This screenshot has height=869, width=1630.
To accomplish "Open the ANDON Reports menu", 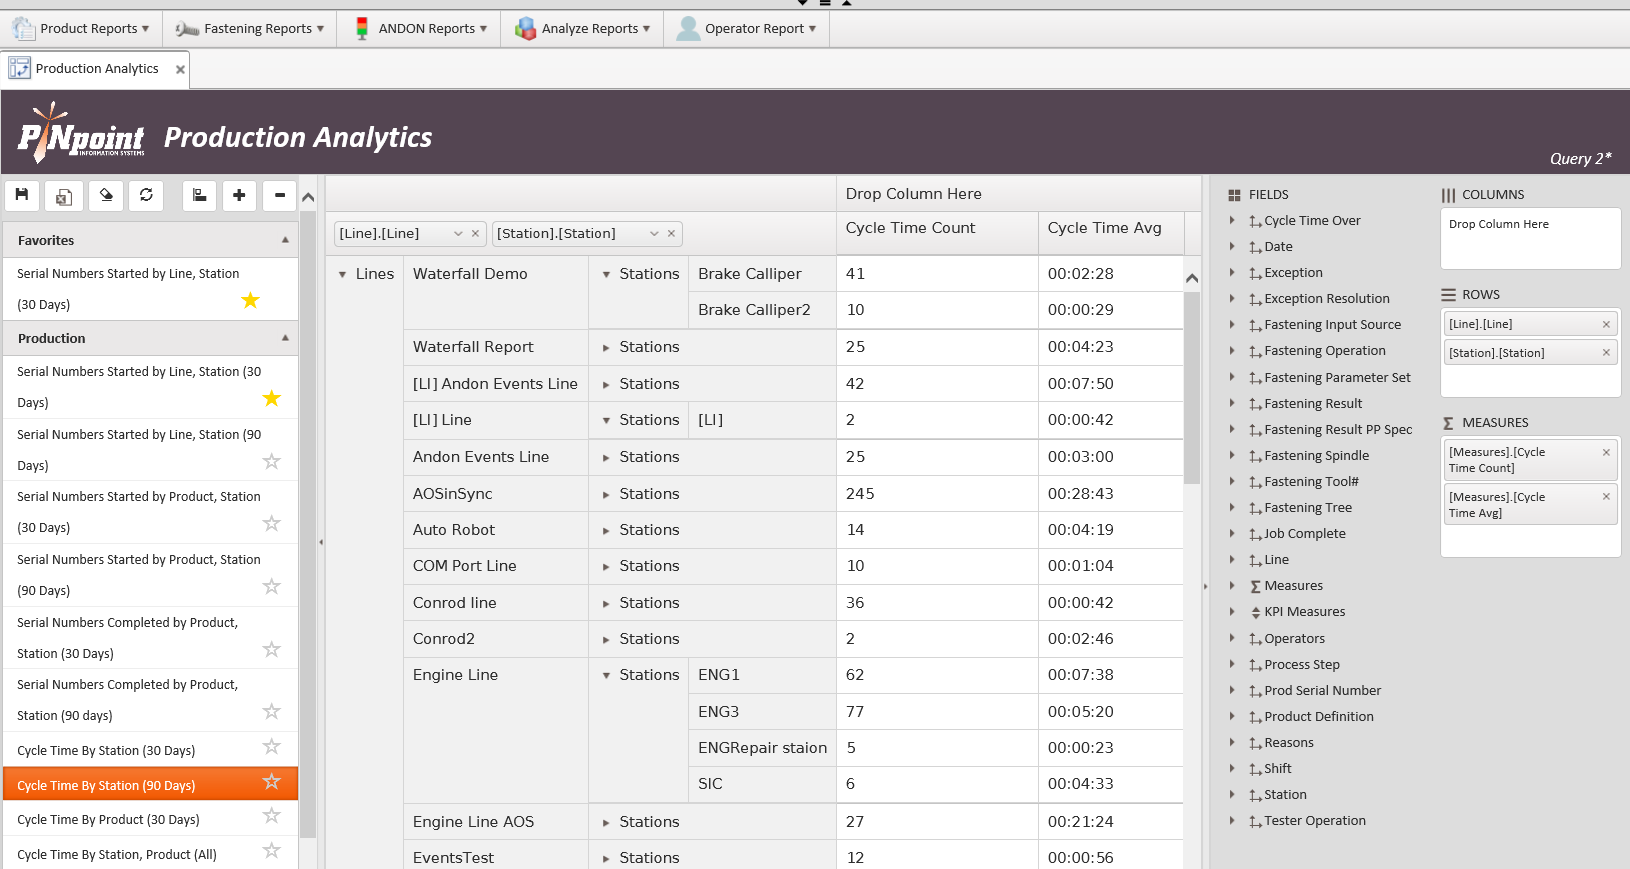I will pyautogui.click(x=421, y=29).
